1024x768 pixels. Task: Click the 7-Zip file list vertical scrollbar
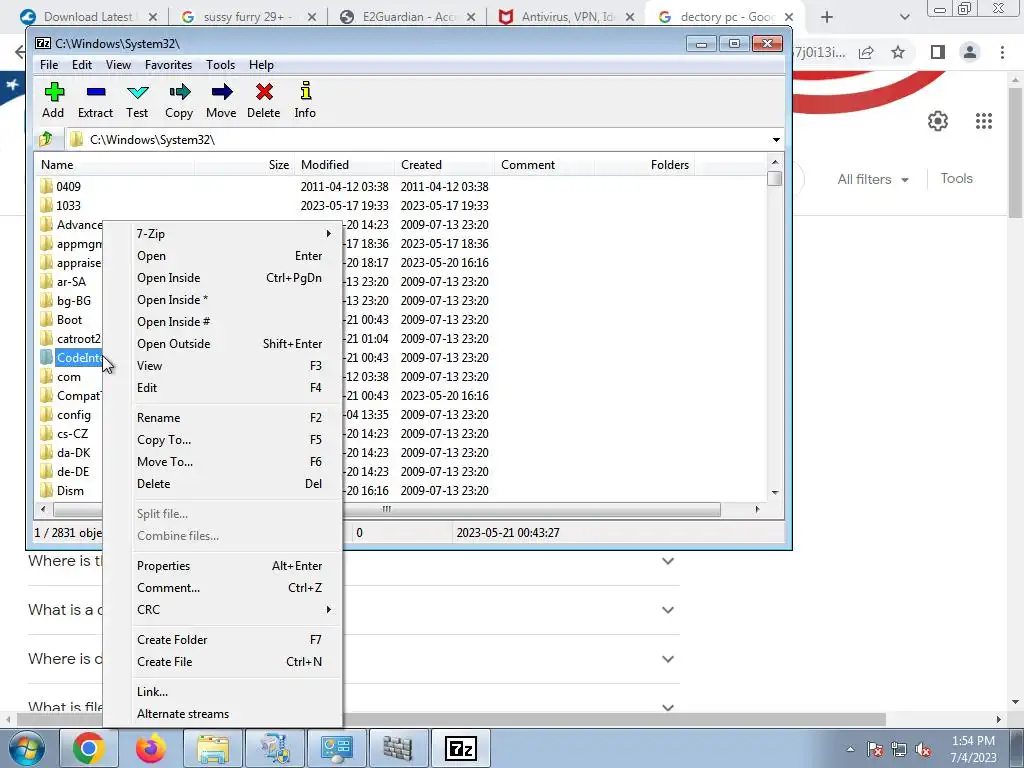pyautogui.click(x=775, y=327)
